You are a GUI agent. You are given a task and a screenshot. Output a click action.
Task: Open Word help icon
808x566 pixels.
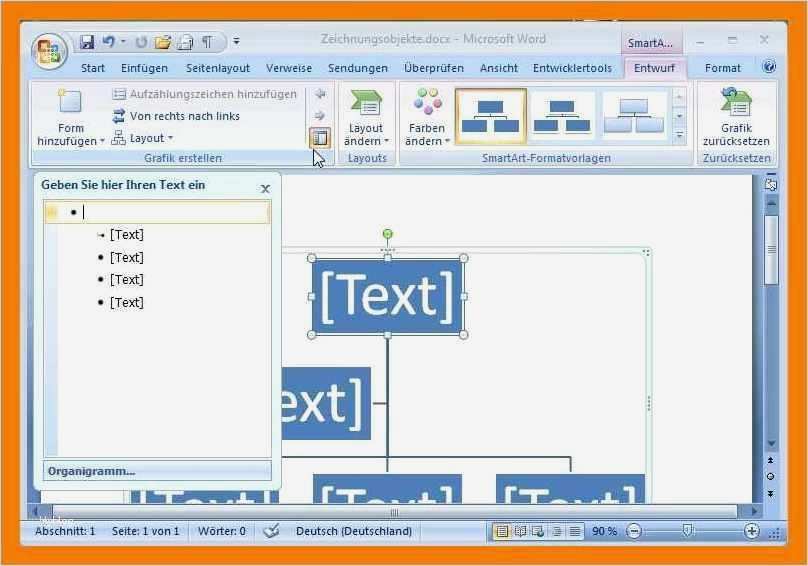769,67
